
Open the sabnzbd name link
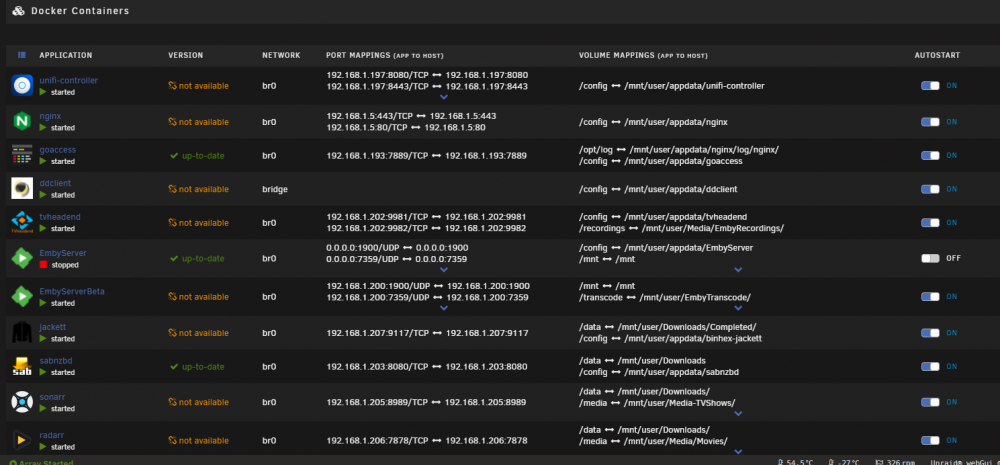point(56,360)
